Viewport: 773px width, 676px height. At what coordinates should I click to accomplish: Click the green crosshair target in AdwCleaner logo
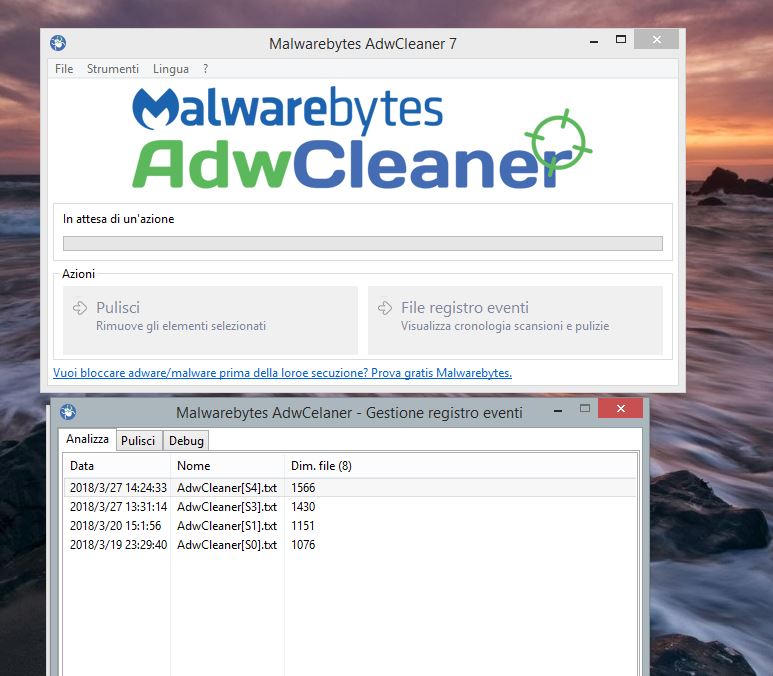point(559,141)
